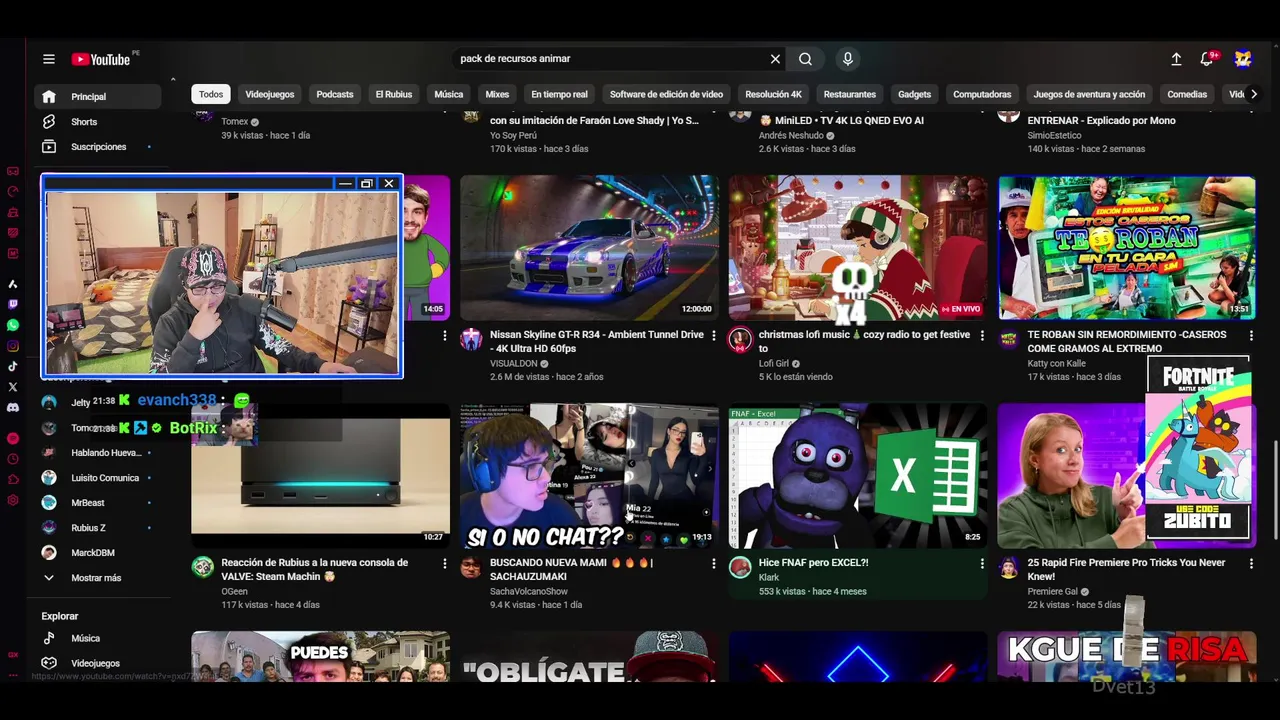Image resolution: width=1280 pixels, height=720 pixels.
Task: Show more filter chips with right arrow
Action: [x=1253, y=94]
